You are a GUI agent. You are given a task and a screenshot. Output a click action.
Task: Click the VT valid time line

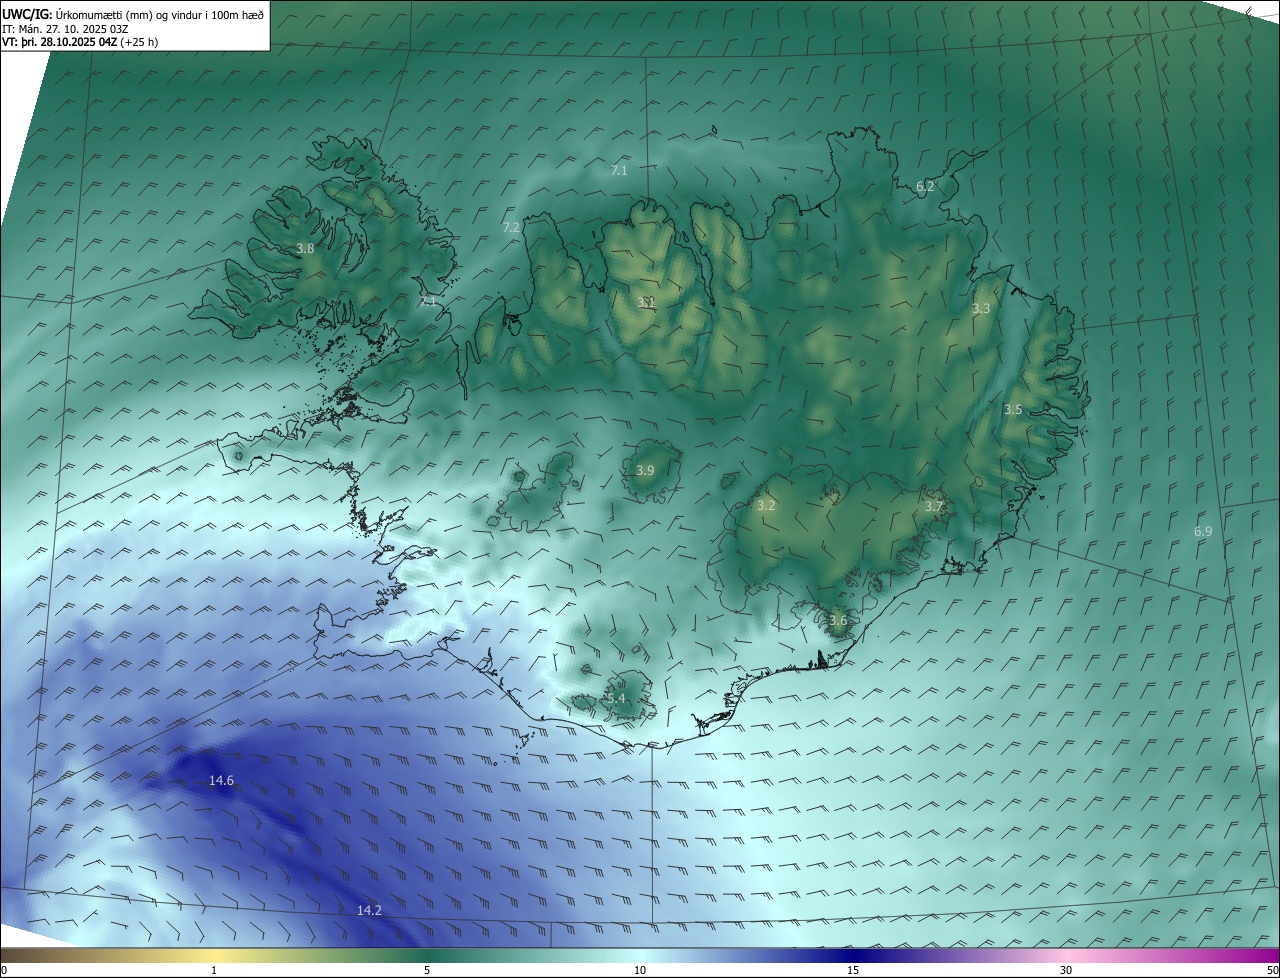[x=78, y=41]
